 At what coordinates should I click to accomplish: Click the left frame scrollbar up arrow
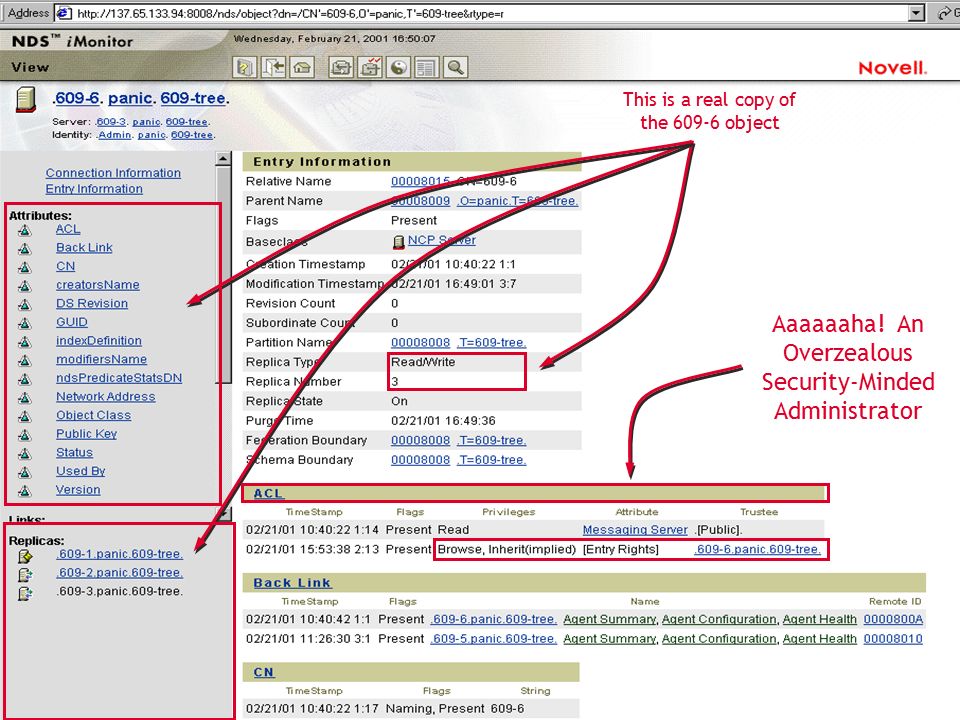point(223,159)
